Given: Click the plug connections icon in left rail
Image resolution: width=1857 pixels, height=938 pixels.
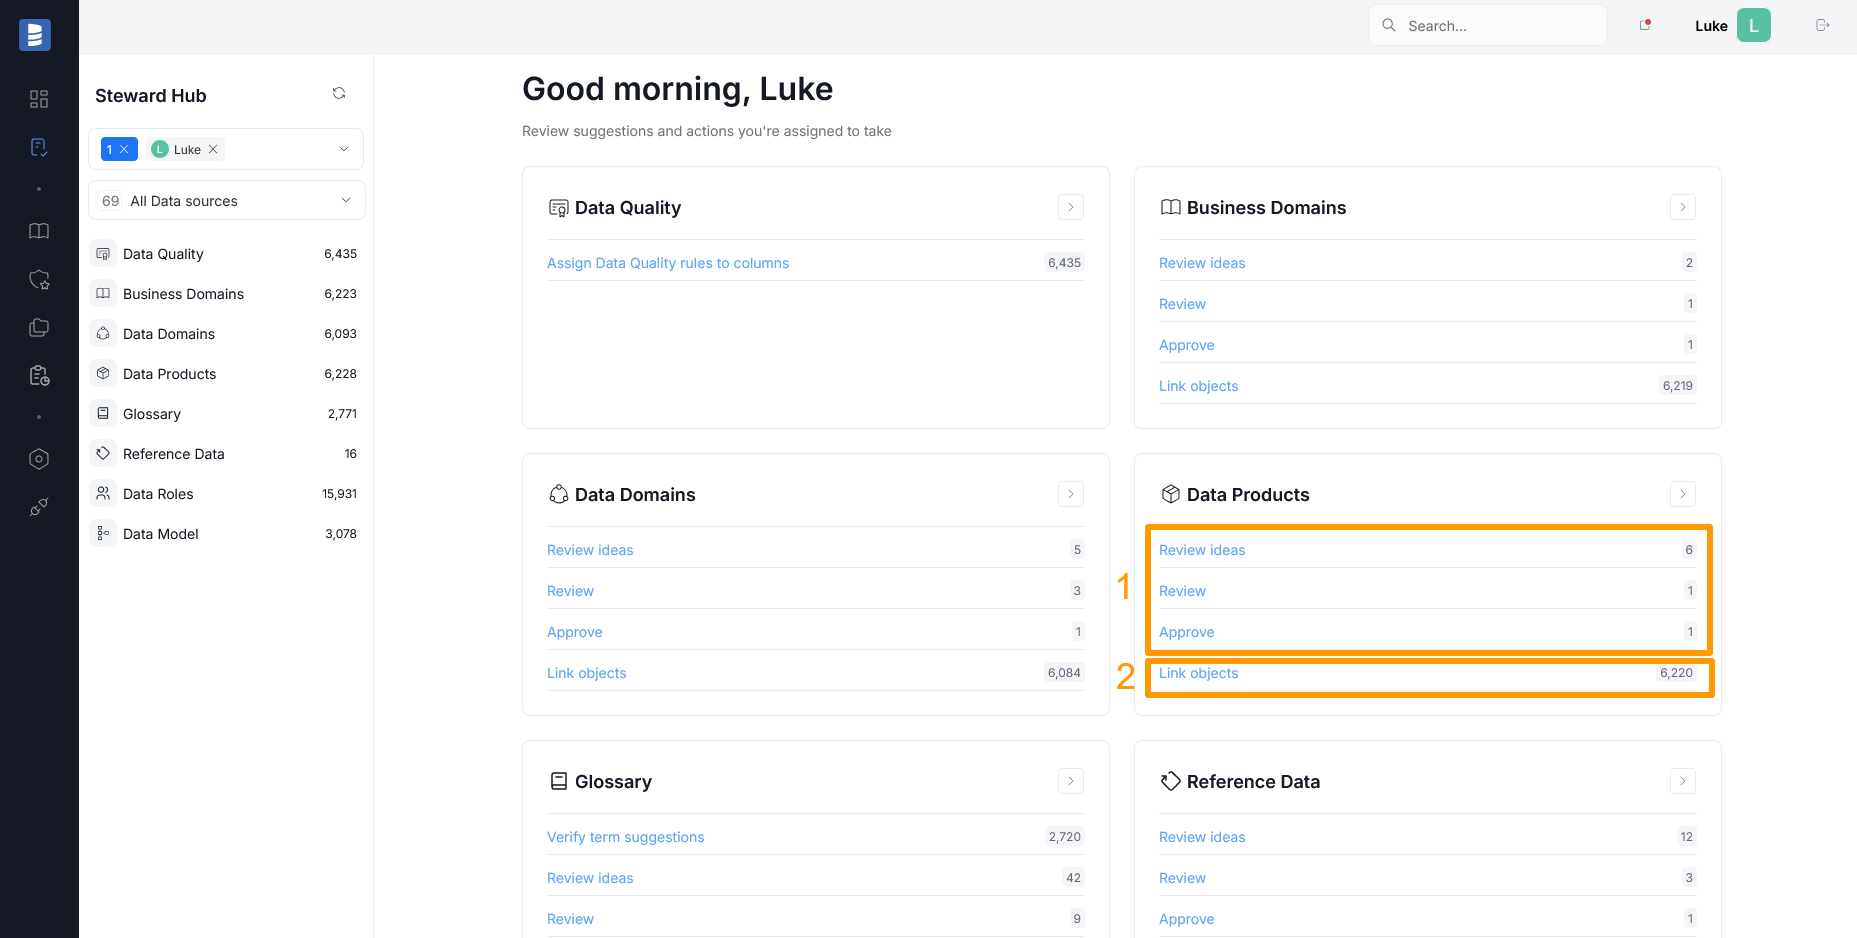Looking at the screenshot, I should coord(39,508).
